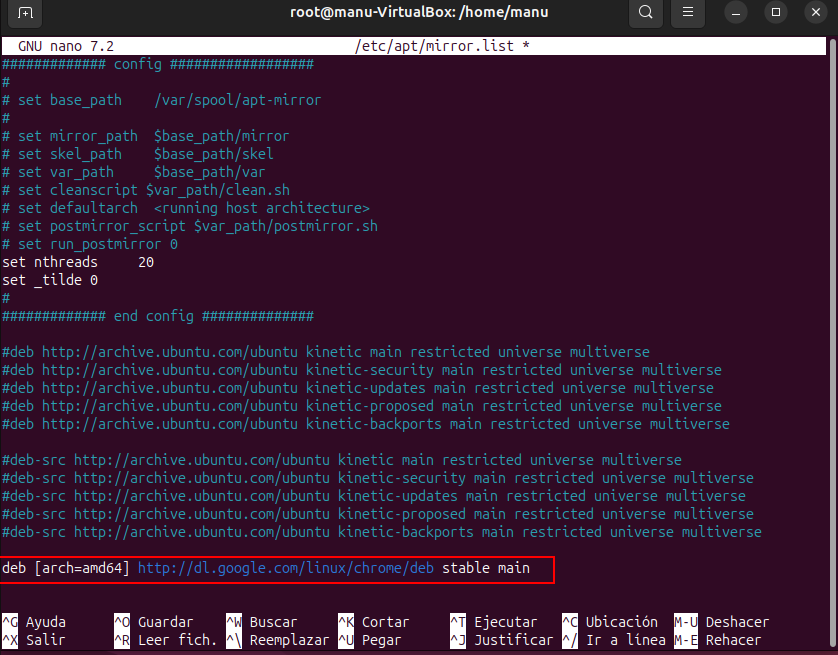Minimize the terminal window
Screen dimensions: 838x655
click(x=739, y=13)
